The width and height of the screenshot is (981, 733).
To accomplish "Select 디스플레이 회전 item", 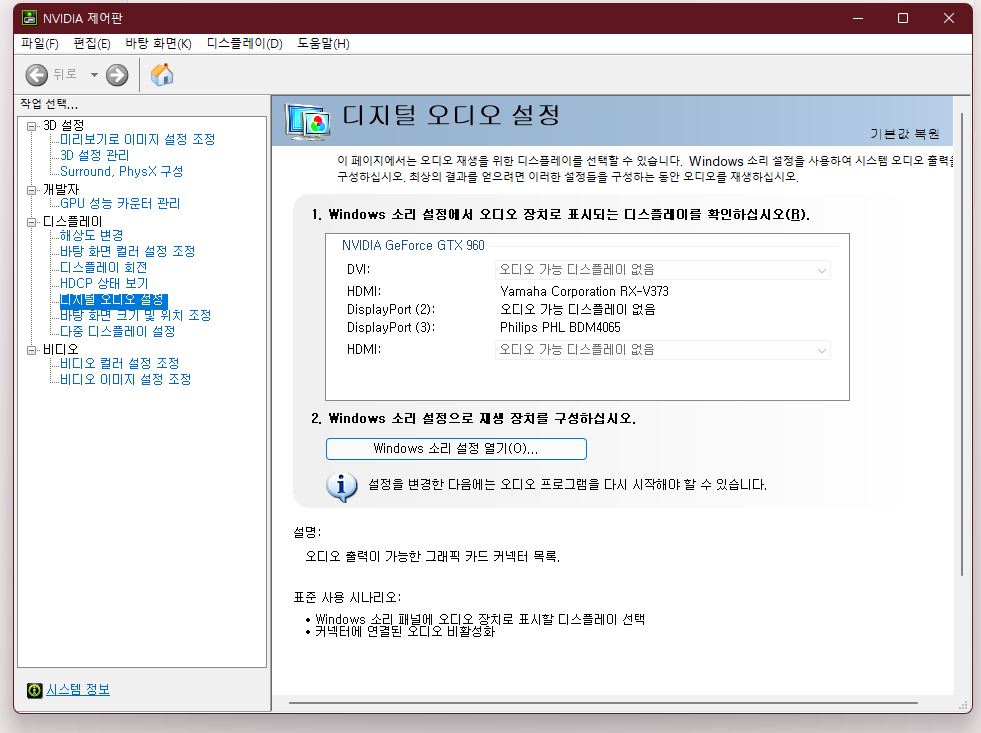I will point(103,268).
